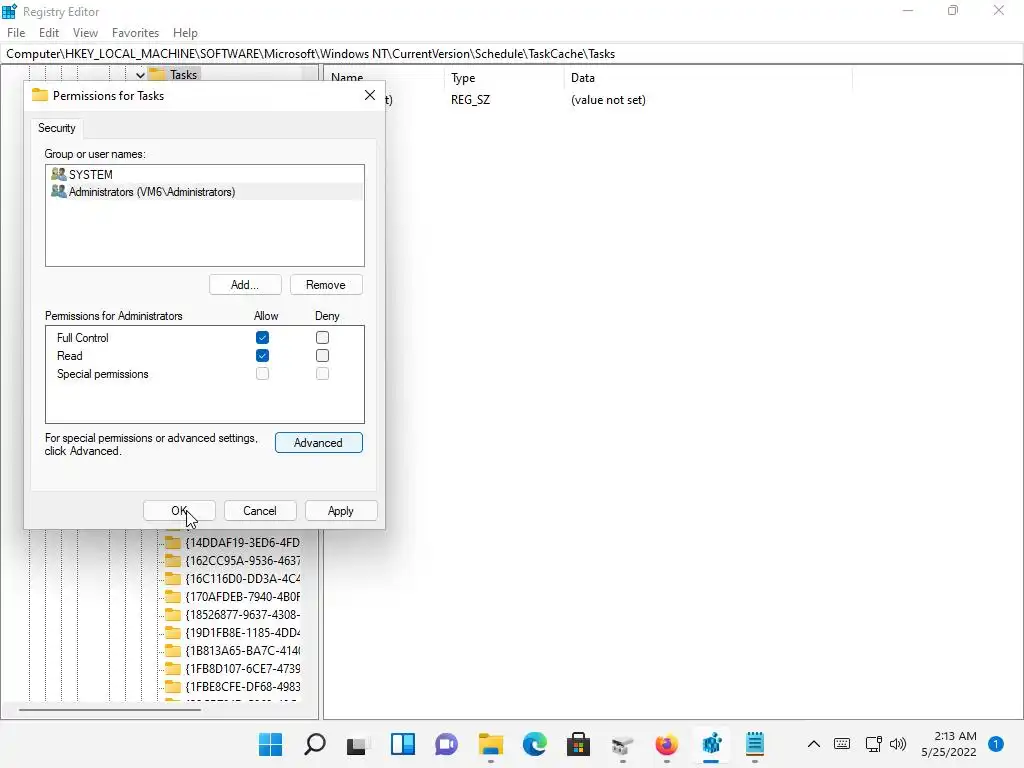Select the Administrators group icon
1024x768 pixels.
tap(59, 191)
